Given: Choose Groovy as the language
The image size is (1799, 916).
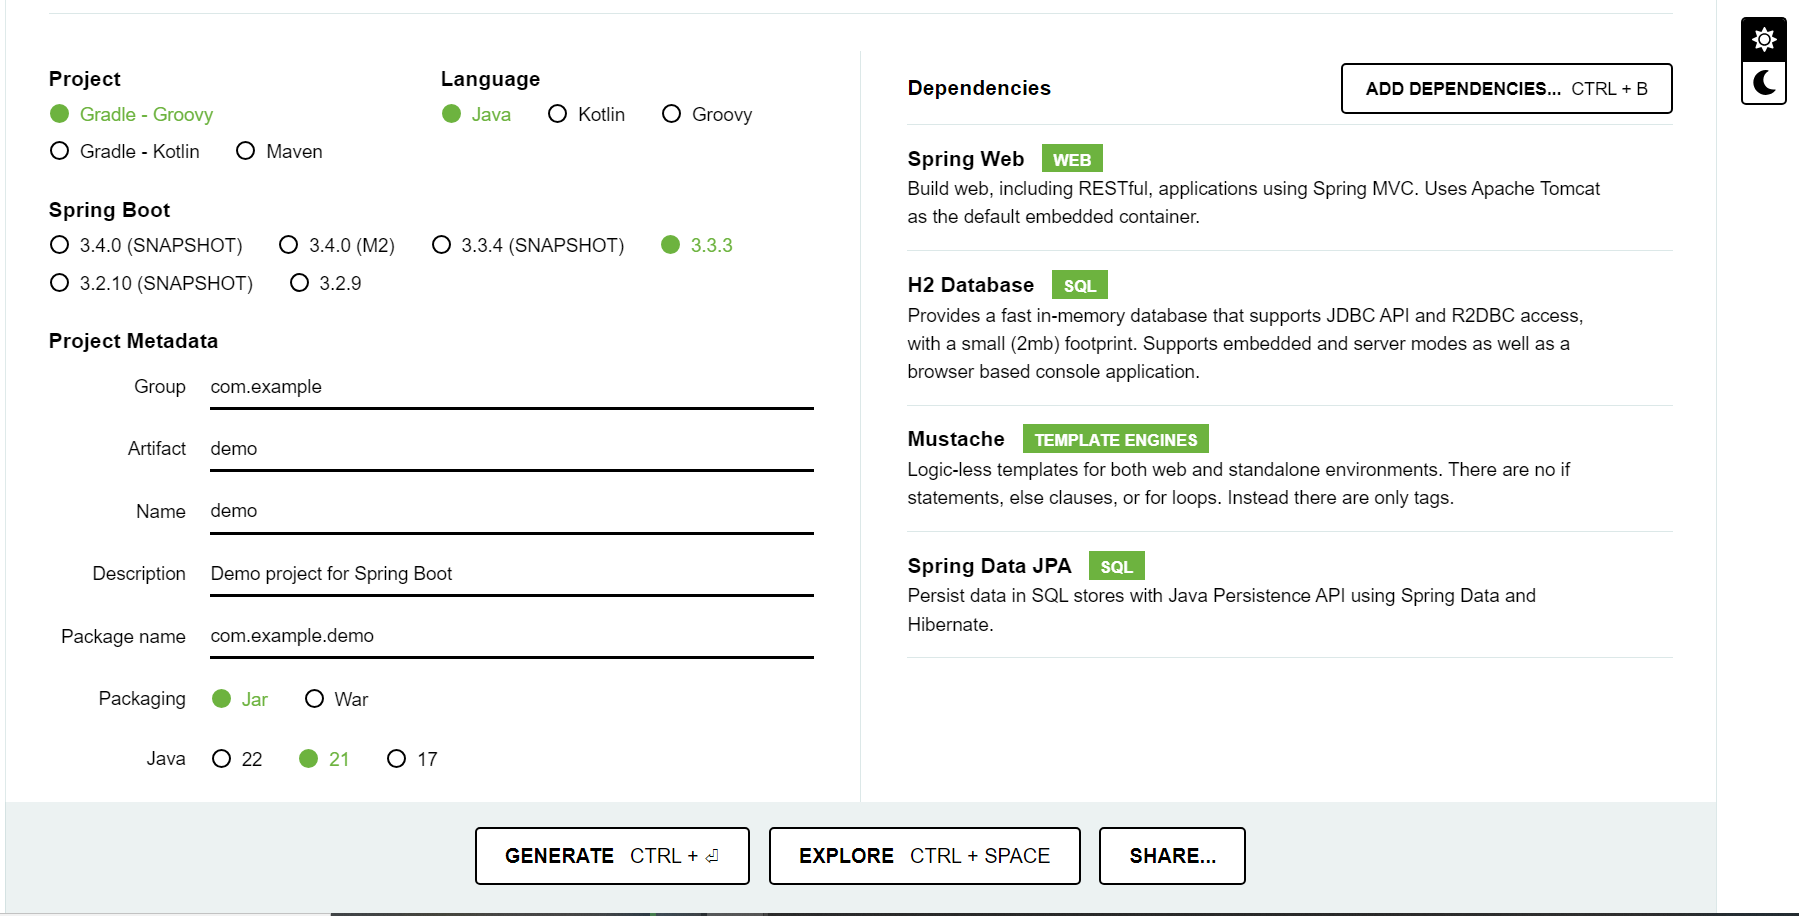Looking at the screenshot, I should point(707,114).
